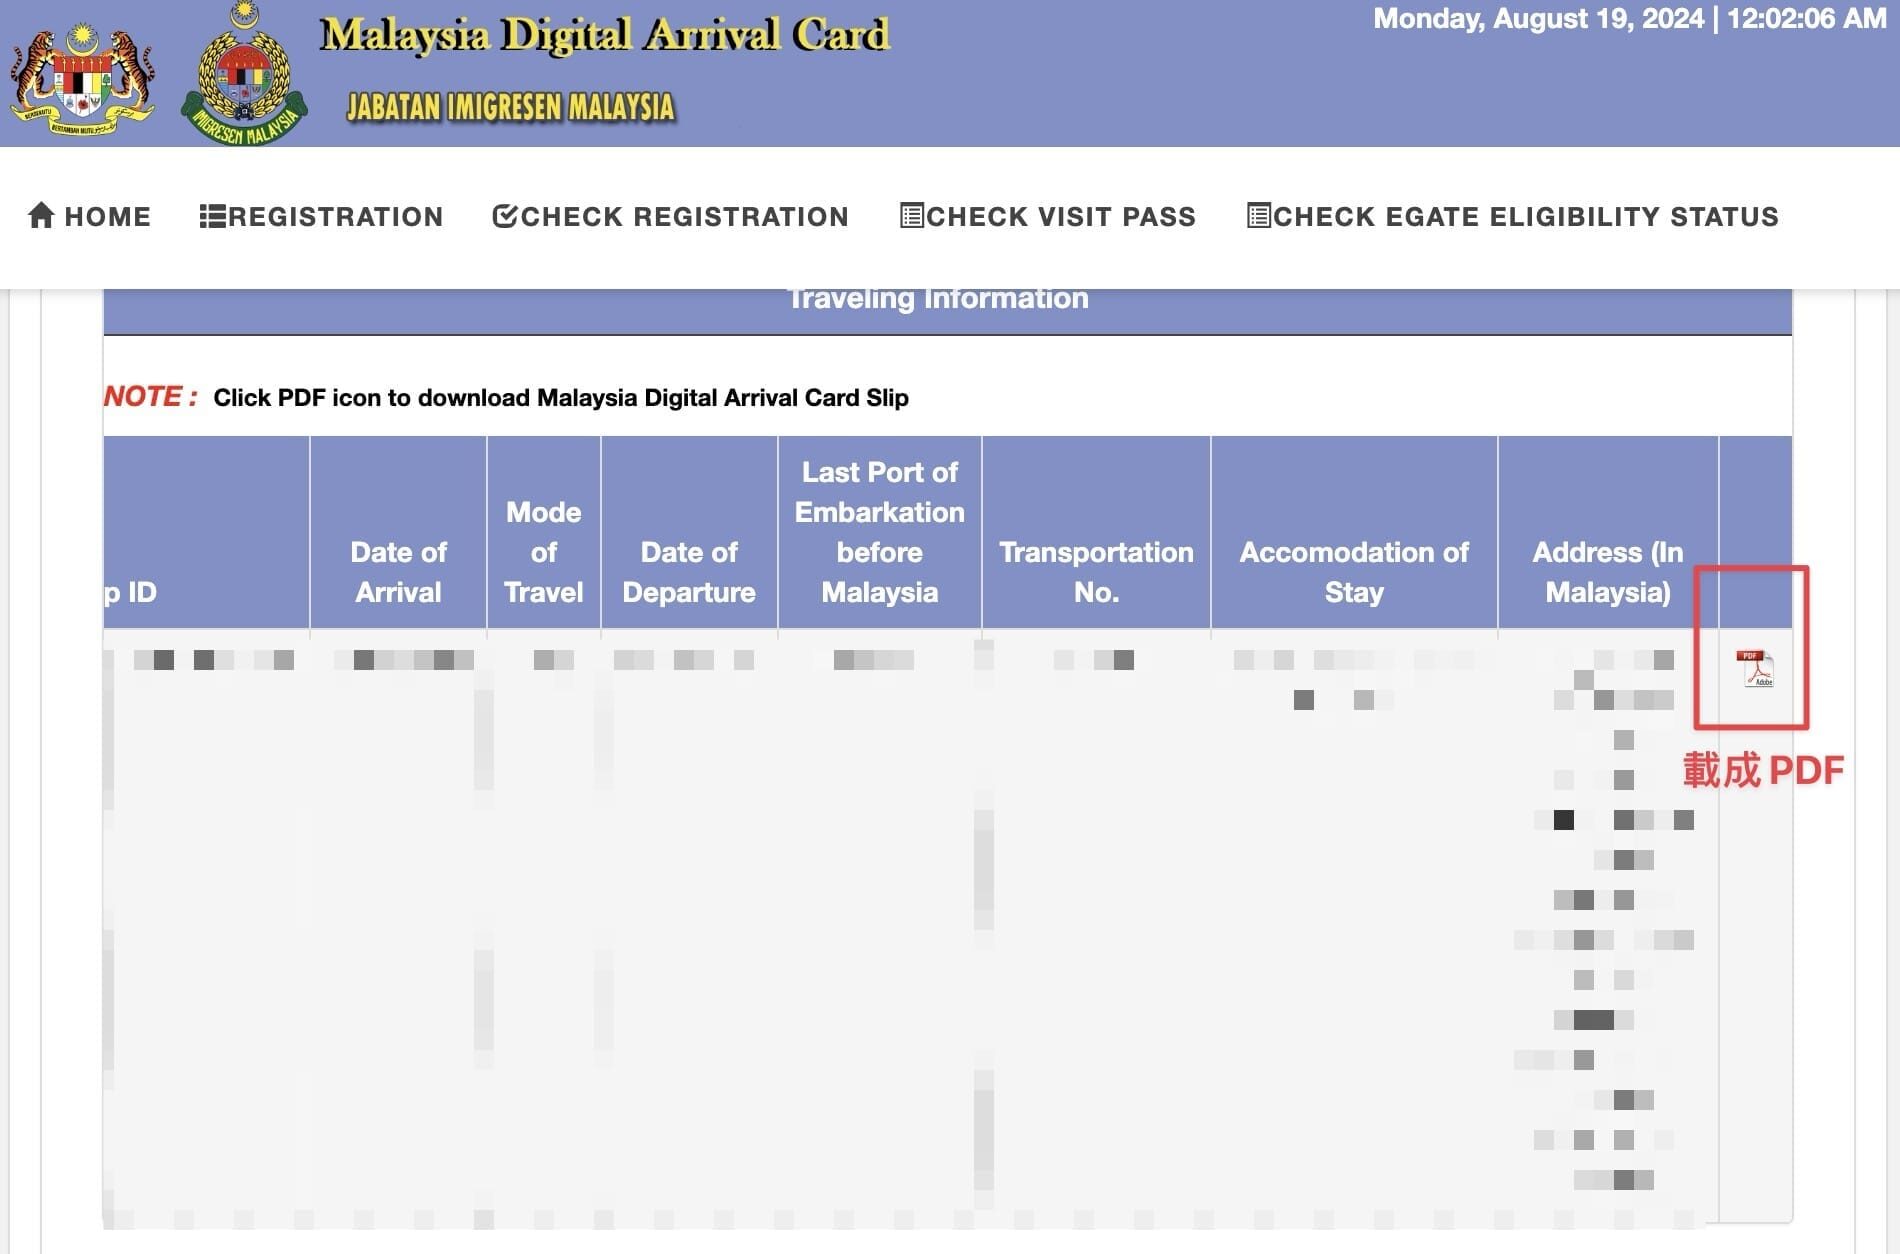
Task: Click the list icon beside REGISTRATION
Action: (x=212, y=216)
